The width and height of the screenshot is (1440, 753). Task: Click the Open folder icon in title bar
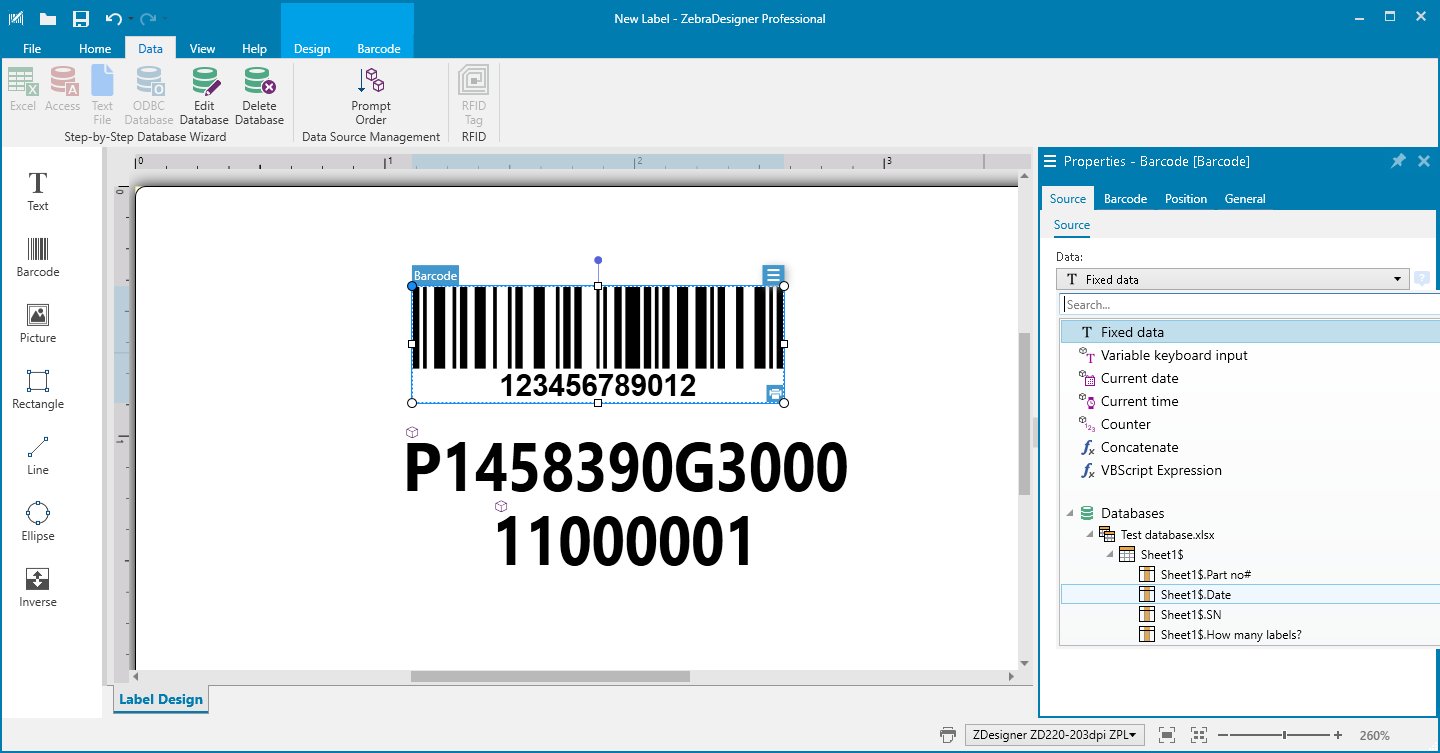coord(47,19)
